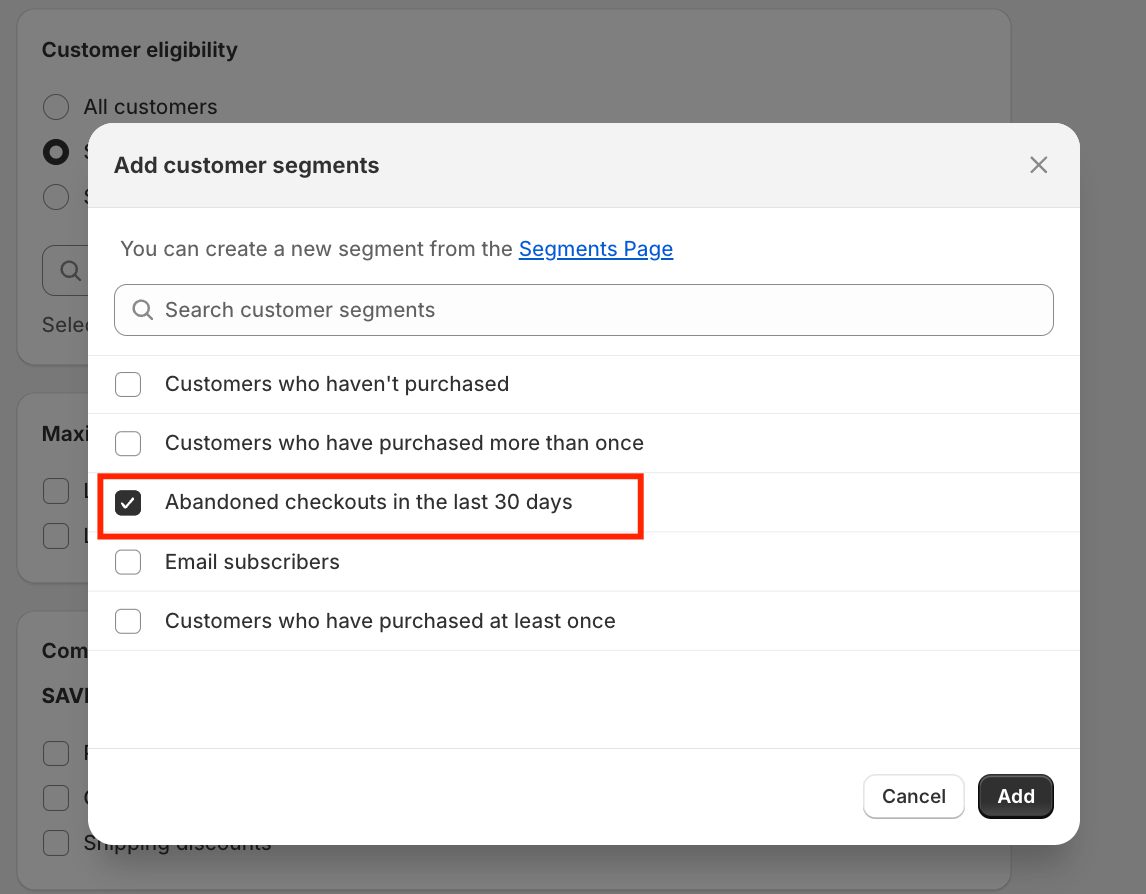Check "Customers who haven't purchased" segment
This screenshot has height=894, width=1146.
pos(128,384)
